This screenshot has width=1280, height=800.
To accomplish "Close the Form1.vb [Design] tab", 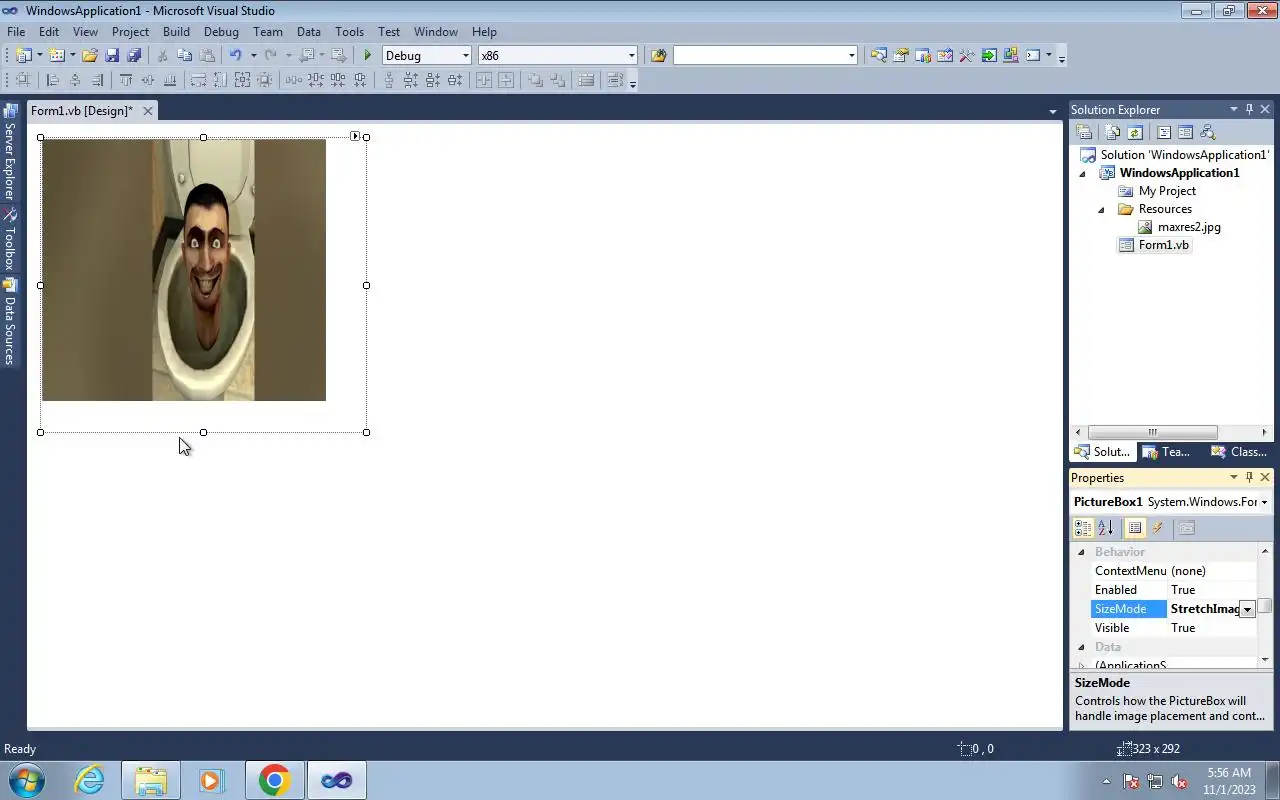I will 148,111.
